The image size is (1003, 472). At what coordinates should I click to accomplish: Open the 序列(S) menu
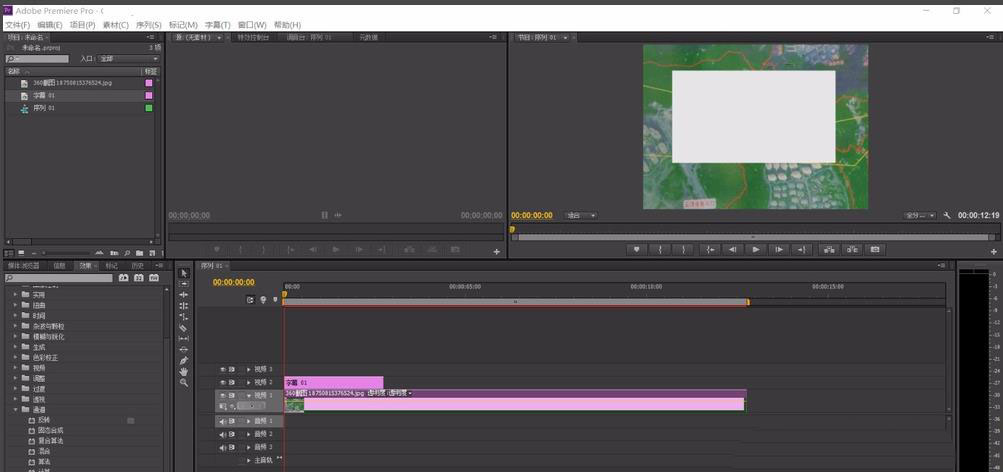[148, 25]
